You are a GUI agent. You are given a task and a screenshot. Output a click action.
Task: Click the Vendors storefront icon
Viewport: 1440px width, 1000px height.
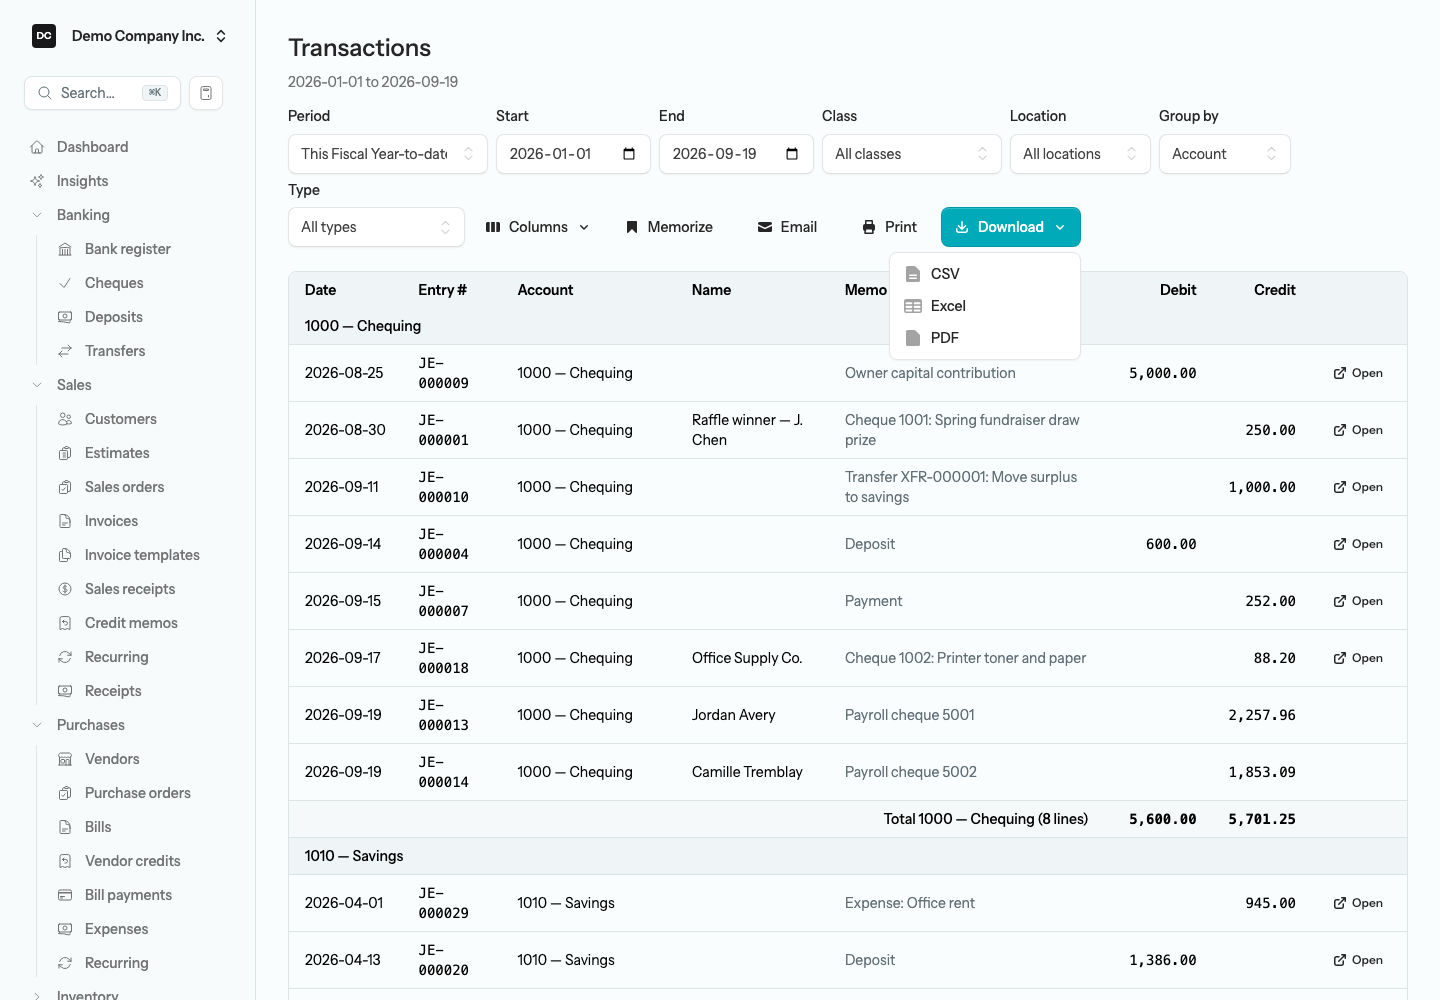65,759
